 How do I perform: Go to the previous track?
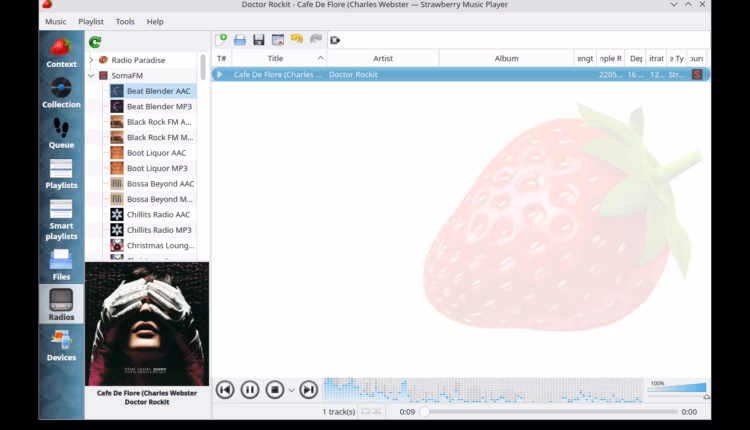pyautogui.click(x=225, y=390)
